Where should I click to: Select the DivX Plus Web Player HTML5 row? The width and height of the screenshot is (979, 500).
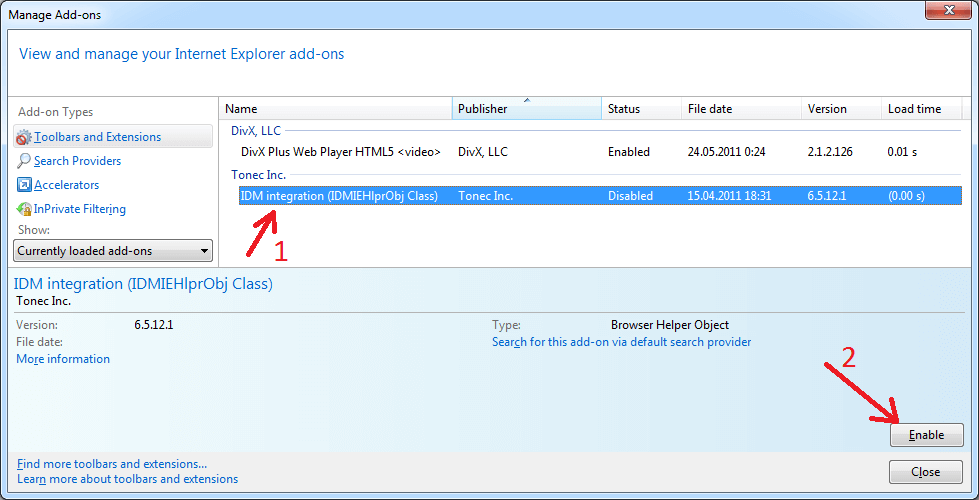click(340, 152)
